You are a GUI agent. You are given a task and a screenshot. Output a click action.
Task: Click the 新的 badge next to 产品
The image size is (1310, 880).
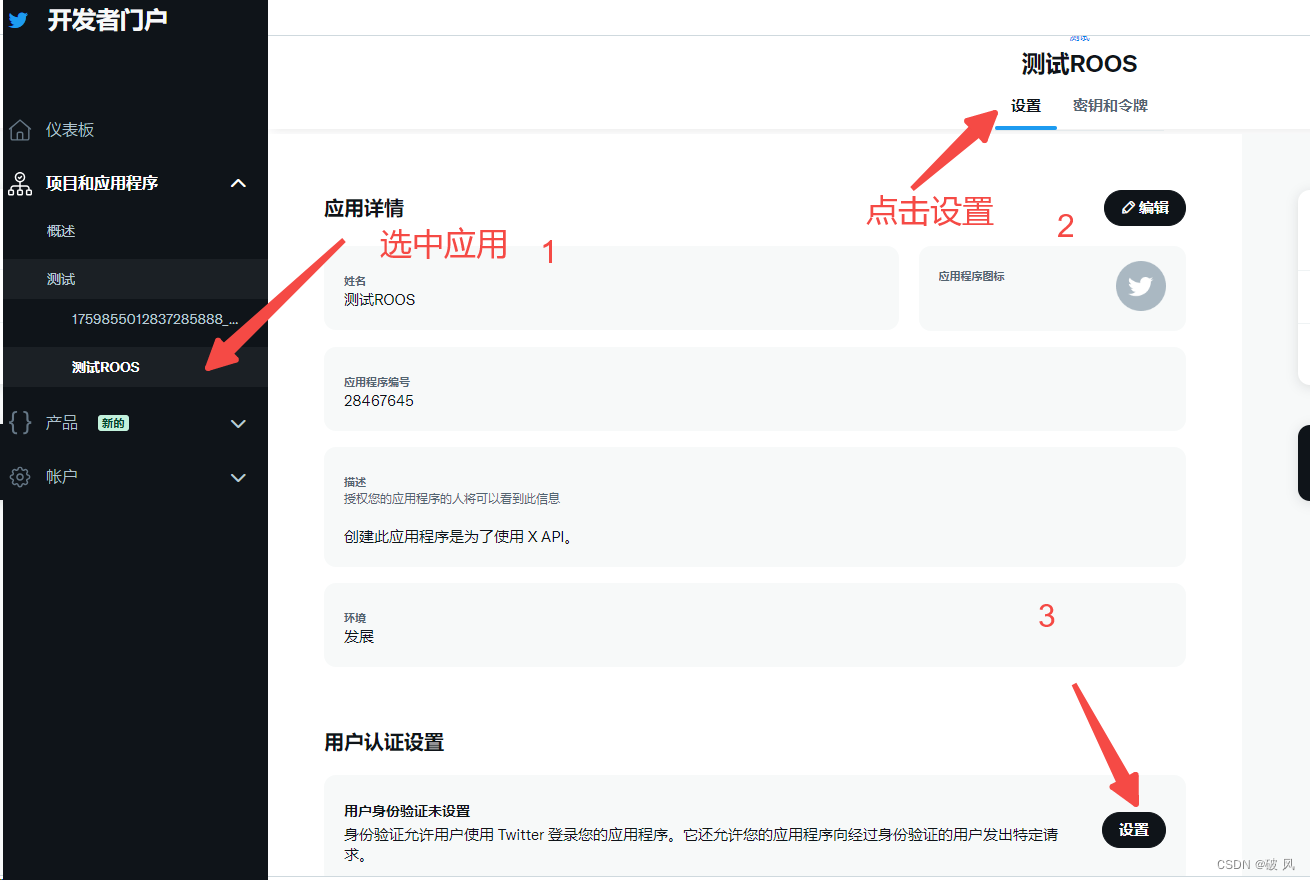[113, 423]
